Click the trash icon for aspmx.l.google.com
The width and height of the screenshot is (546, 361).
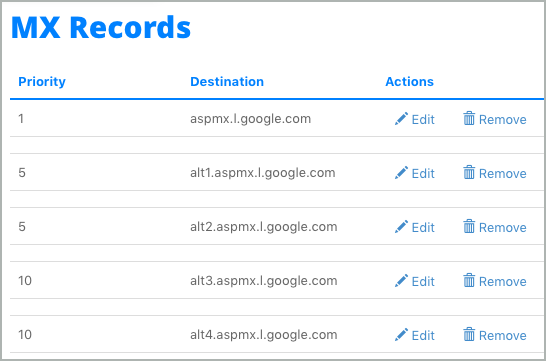tap(469, 118)
